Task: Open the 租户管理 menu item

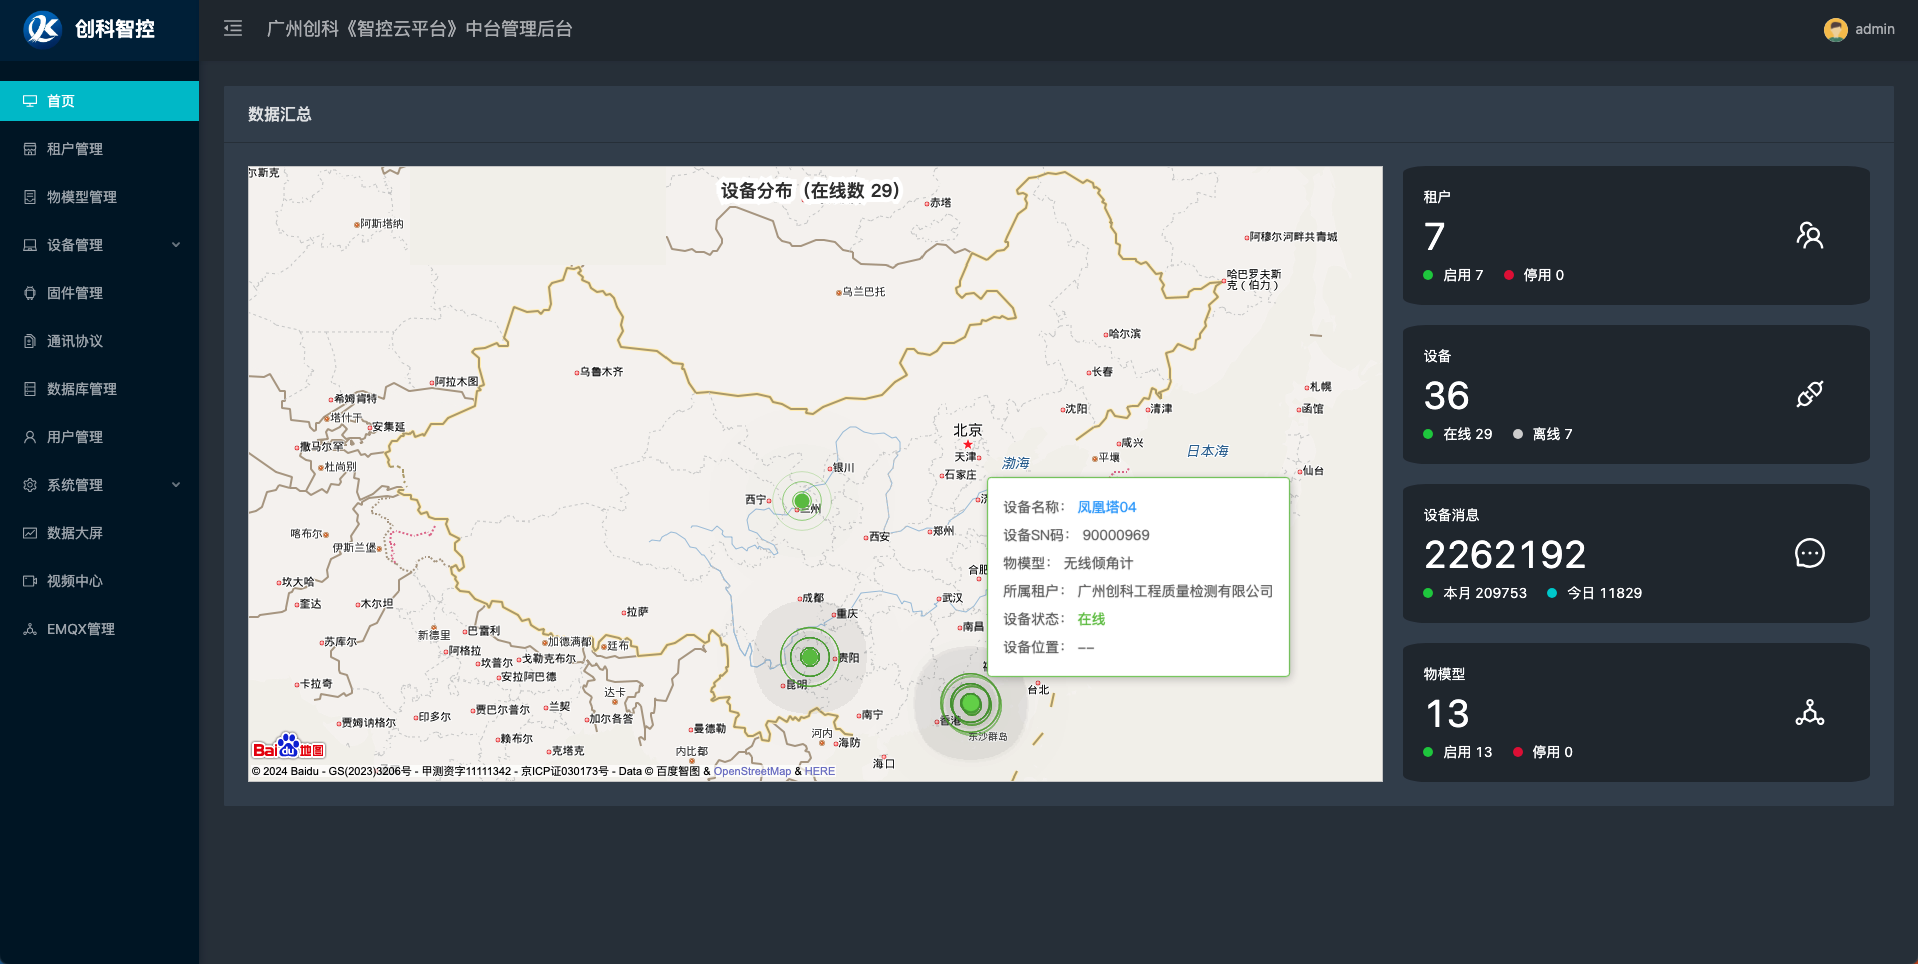Action: (75, 149)
